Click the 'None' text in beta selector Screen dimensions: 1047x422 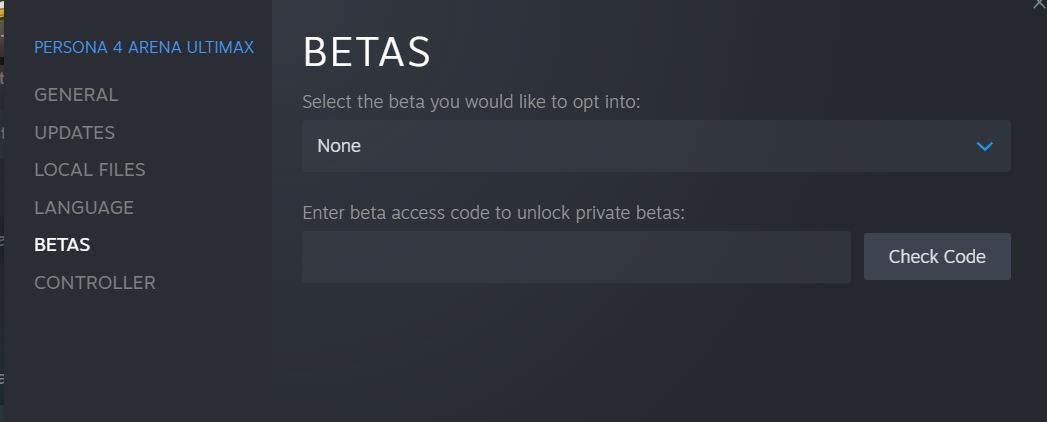pos(339,146)
